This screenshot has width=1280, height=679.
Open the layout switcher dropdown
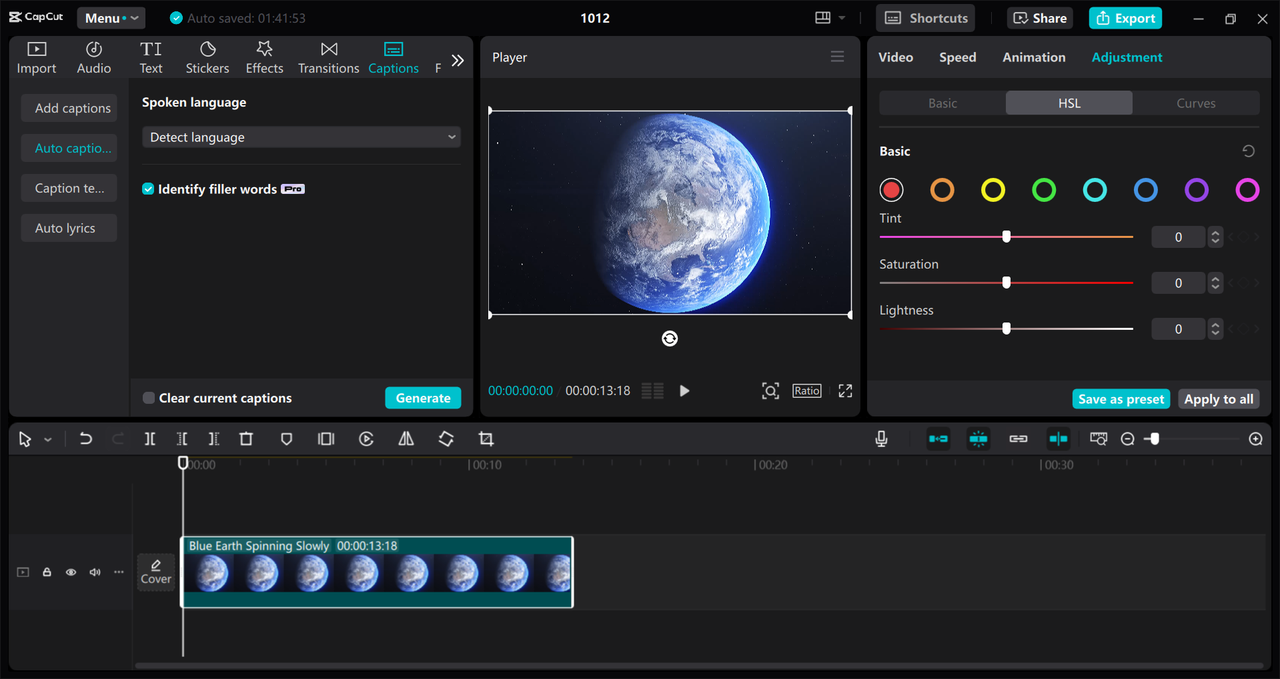click(x=830, y=18)
